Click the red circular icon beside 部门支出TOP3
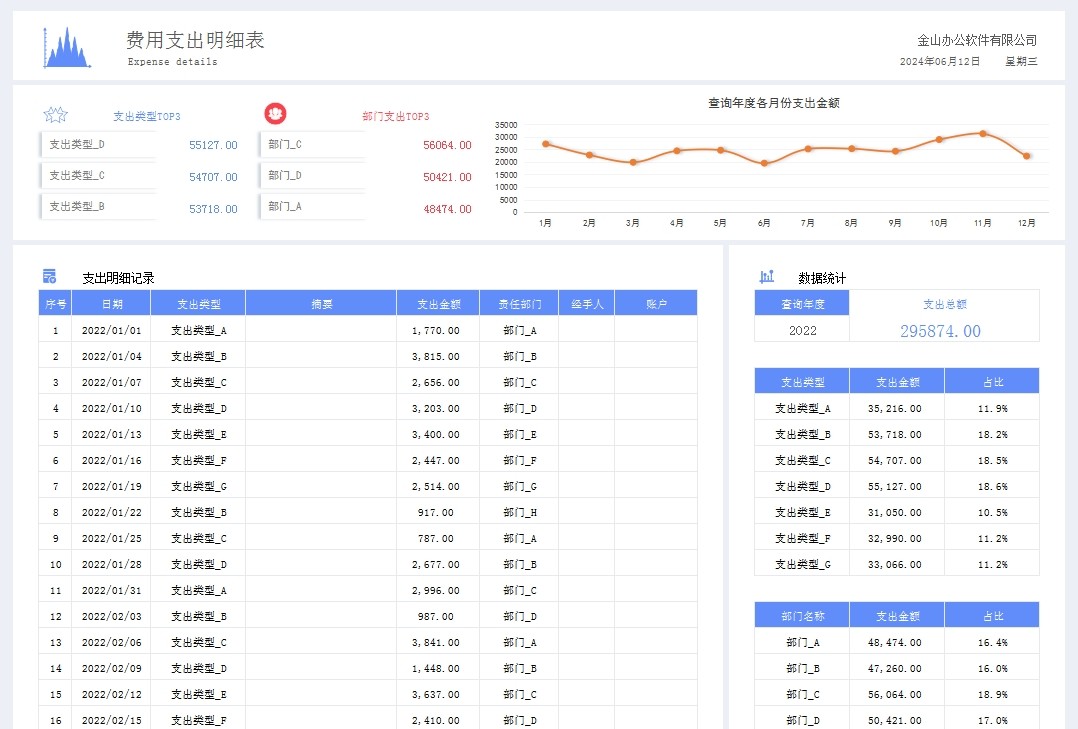Viewport: 1078px width, 729px height. pos(275,113)
